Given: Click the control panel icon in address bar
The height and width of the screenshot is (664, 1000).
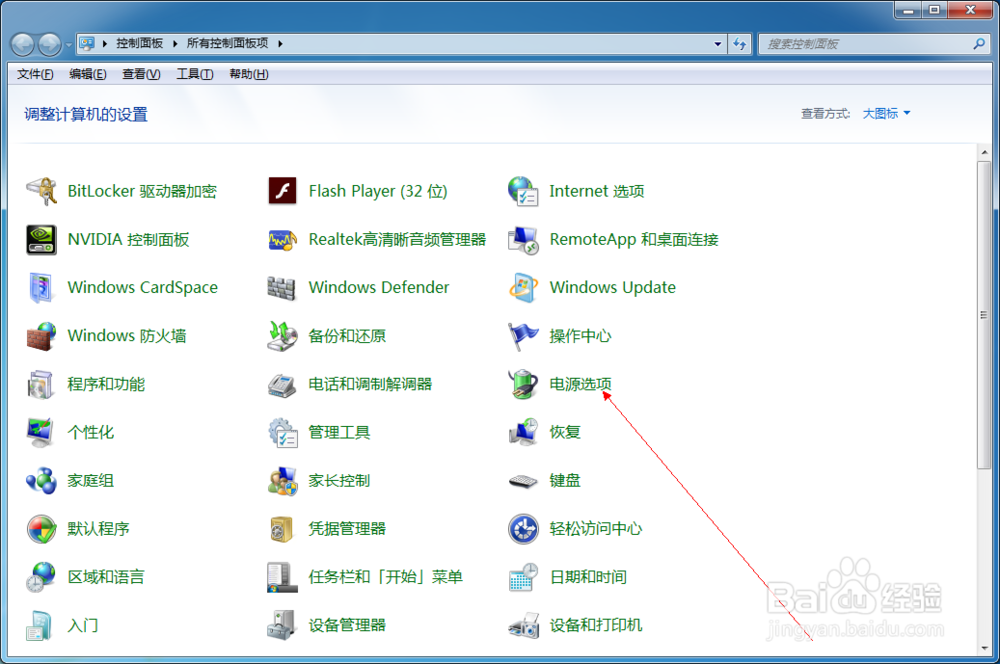Looking at the screenshot, I should pyautogui.click(x=87, y=43).
